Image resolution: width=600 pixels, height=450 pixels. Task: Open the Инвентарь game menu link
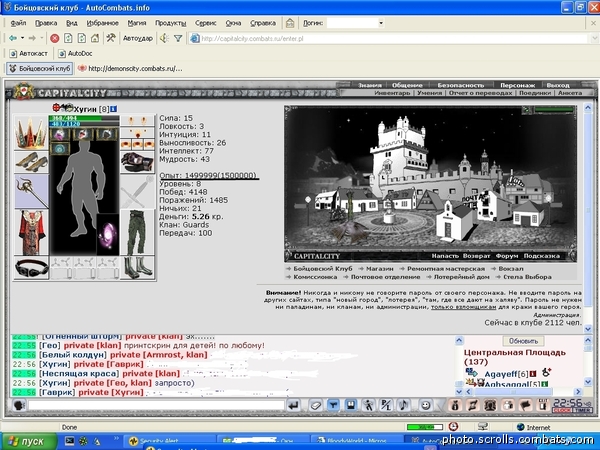pyautogui.click(x=392, y=93)
